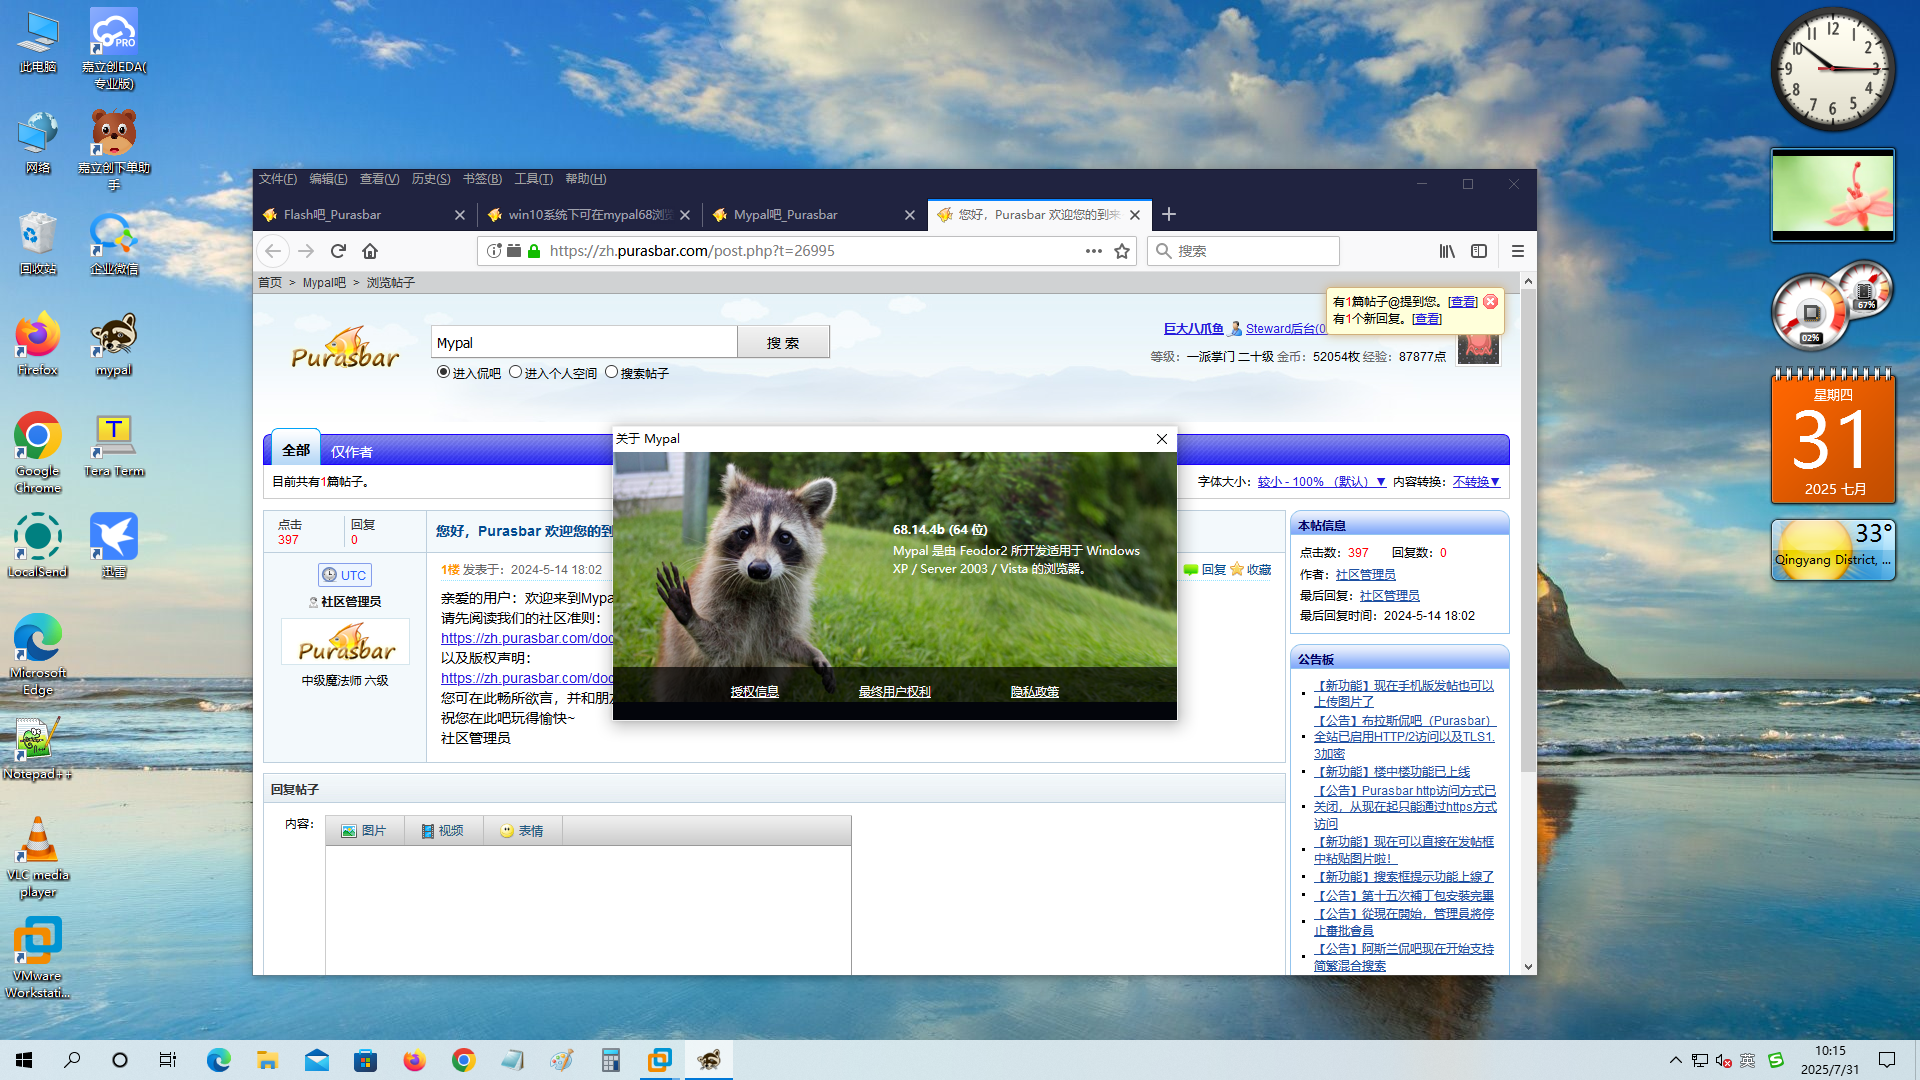Open the 编辑(E) menu
This screenshot has height=1080, width=1920.
[x=328, y=179]
